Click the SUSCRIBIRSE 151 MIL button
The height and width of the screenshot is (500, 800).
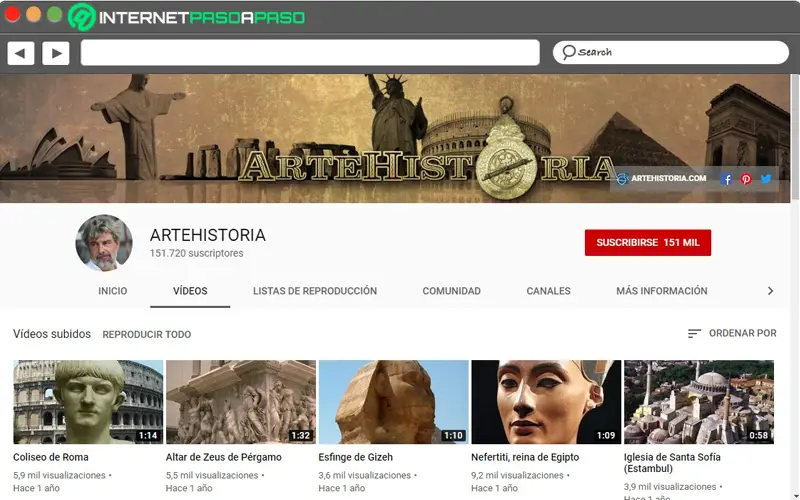click(x=647, y=242)
